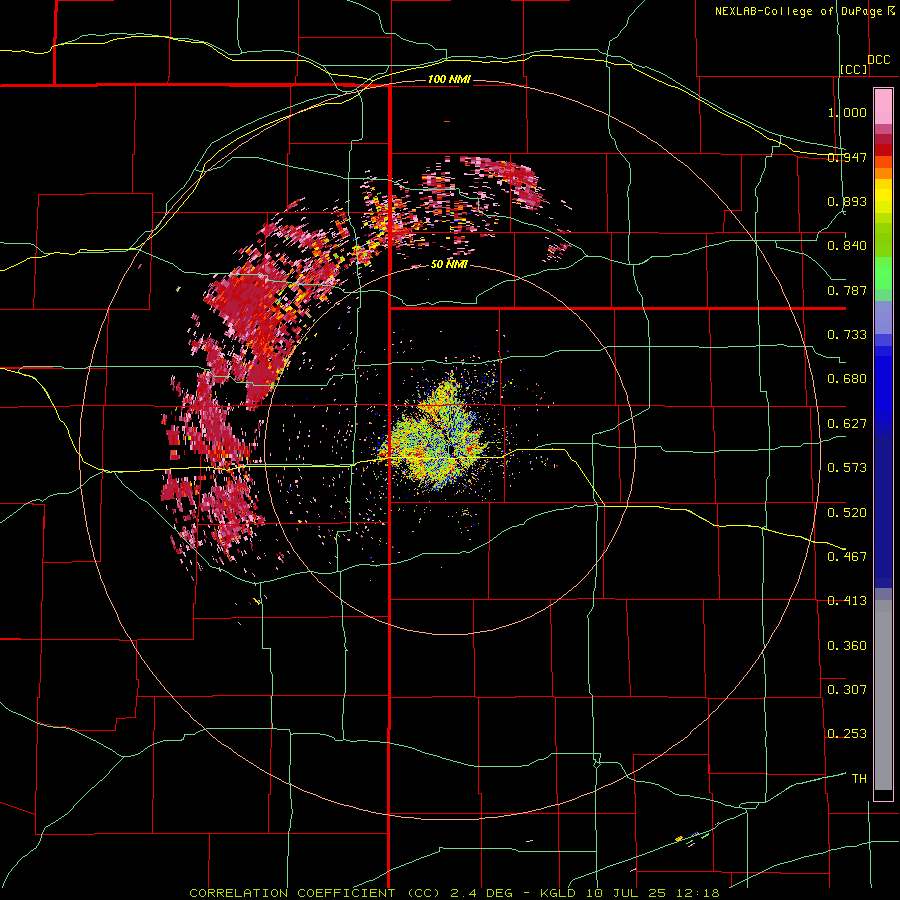Click the 0.733 color scale value
Viewport: 900px width, 900px height.
click(x=847, y=335)
